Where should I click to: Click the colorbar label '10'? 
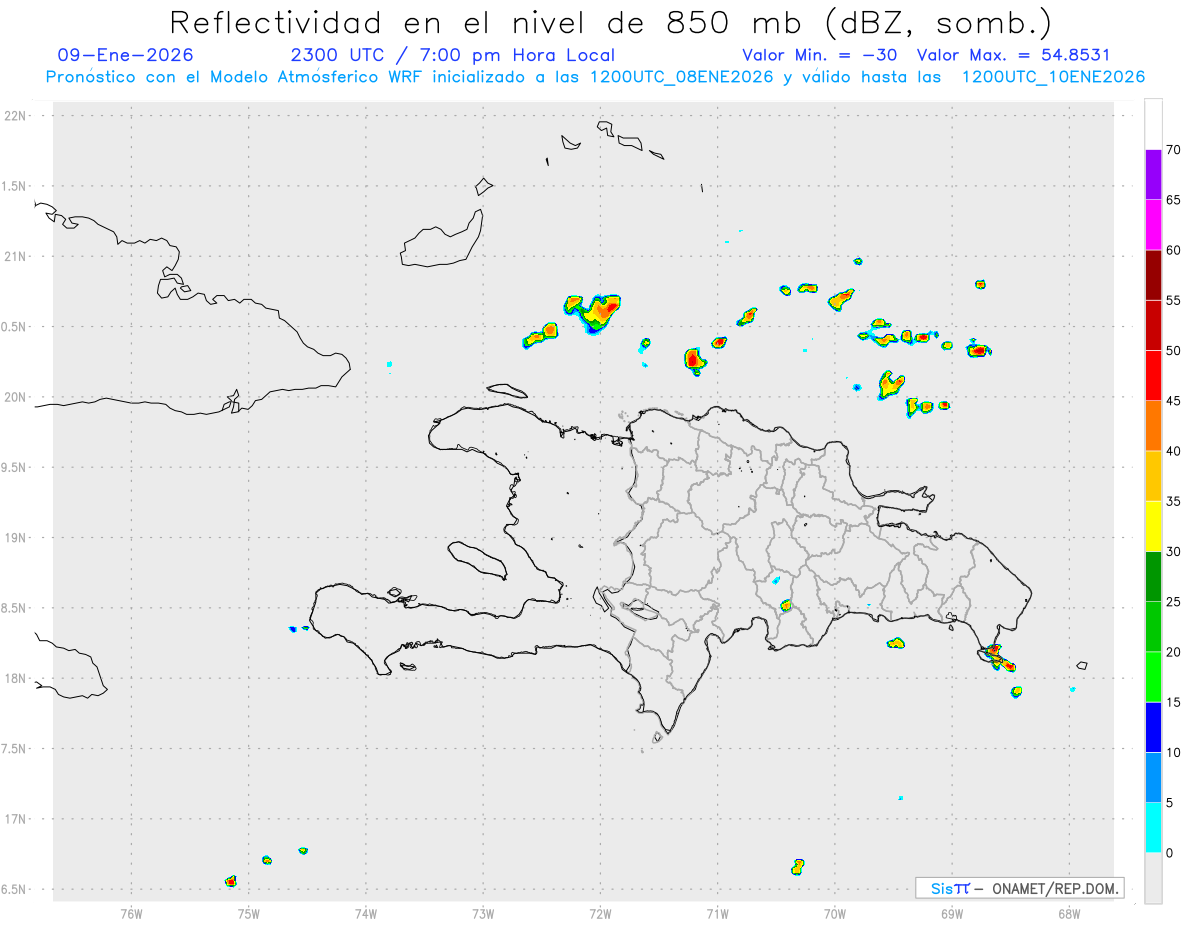(x=1174, y=753)
